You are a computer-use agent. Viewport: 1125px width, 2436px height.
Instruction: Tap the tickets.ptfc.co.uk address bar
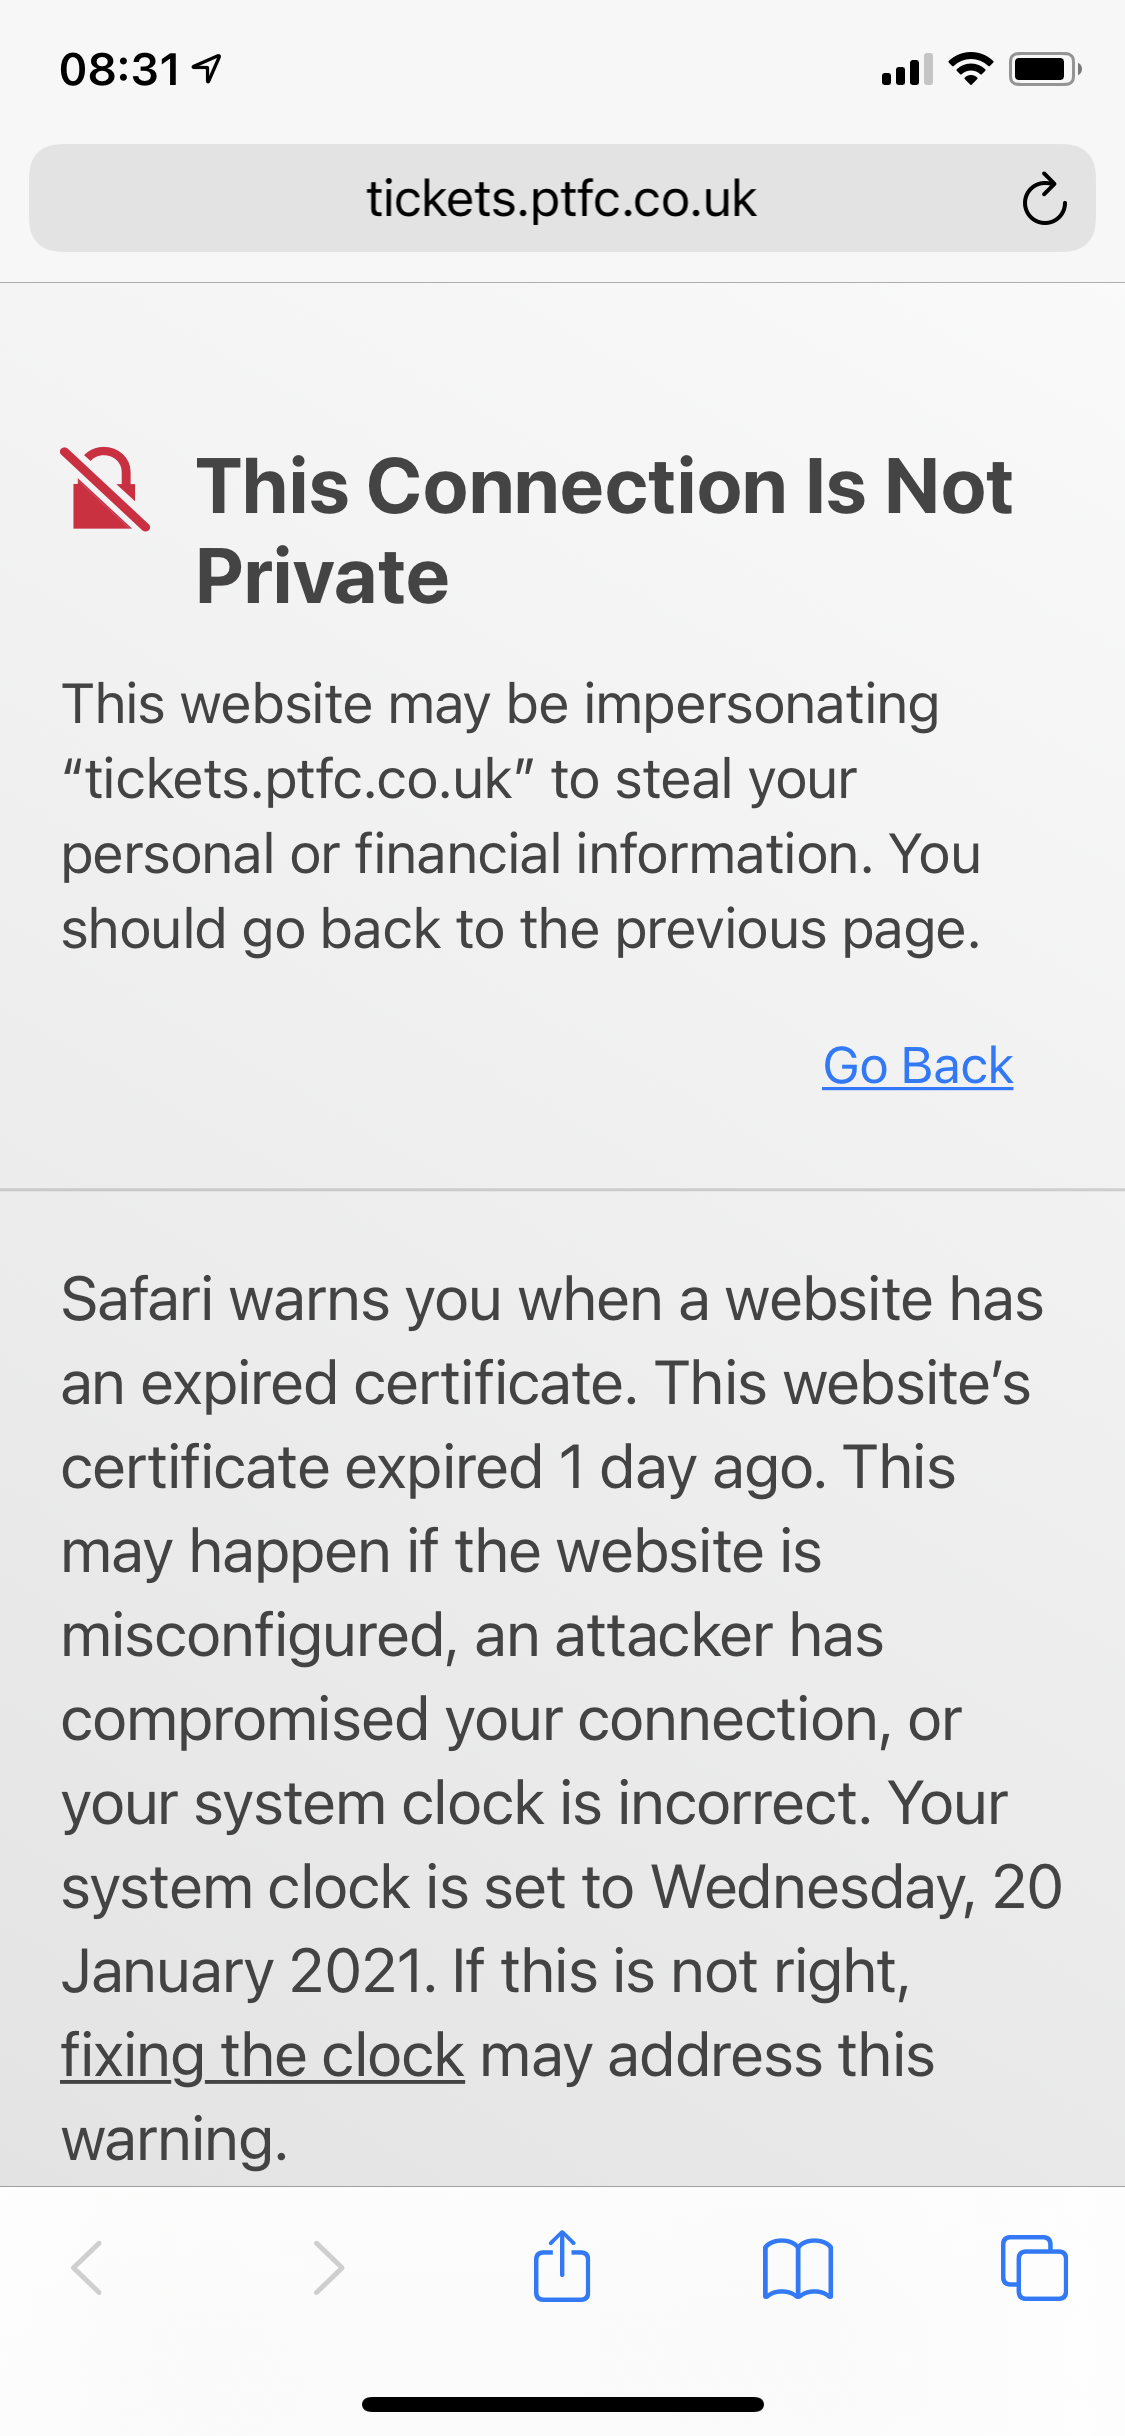tap(562, 198)
